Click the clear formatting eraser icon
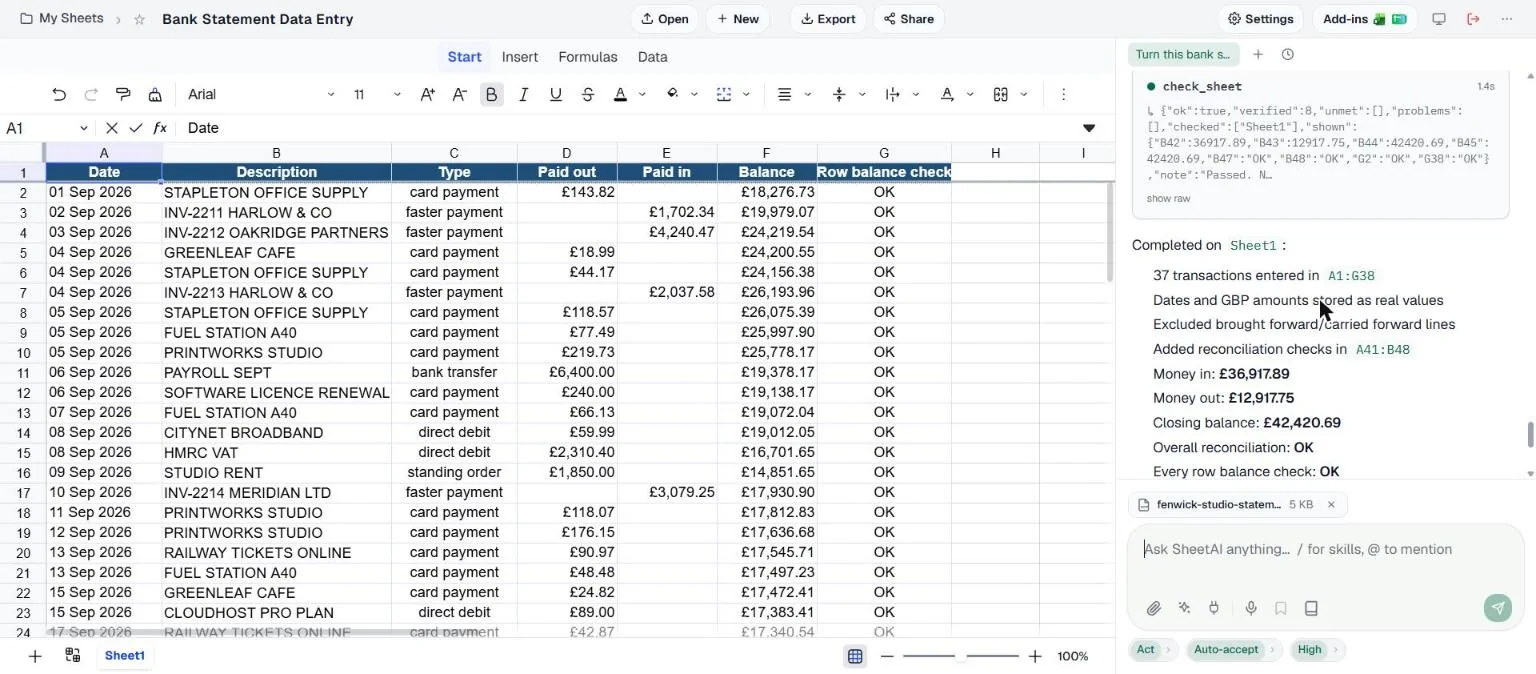The height and width of the screenshot is (674, 1536). [155, 94]
